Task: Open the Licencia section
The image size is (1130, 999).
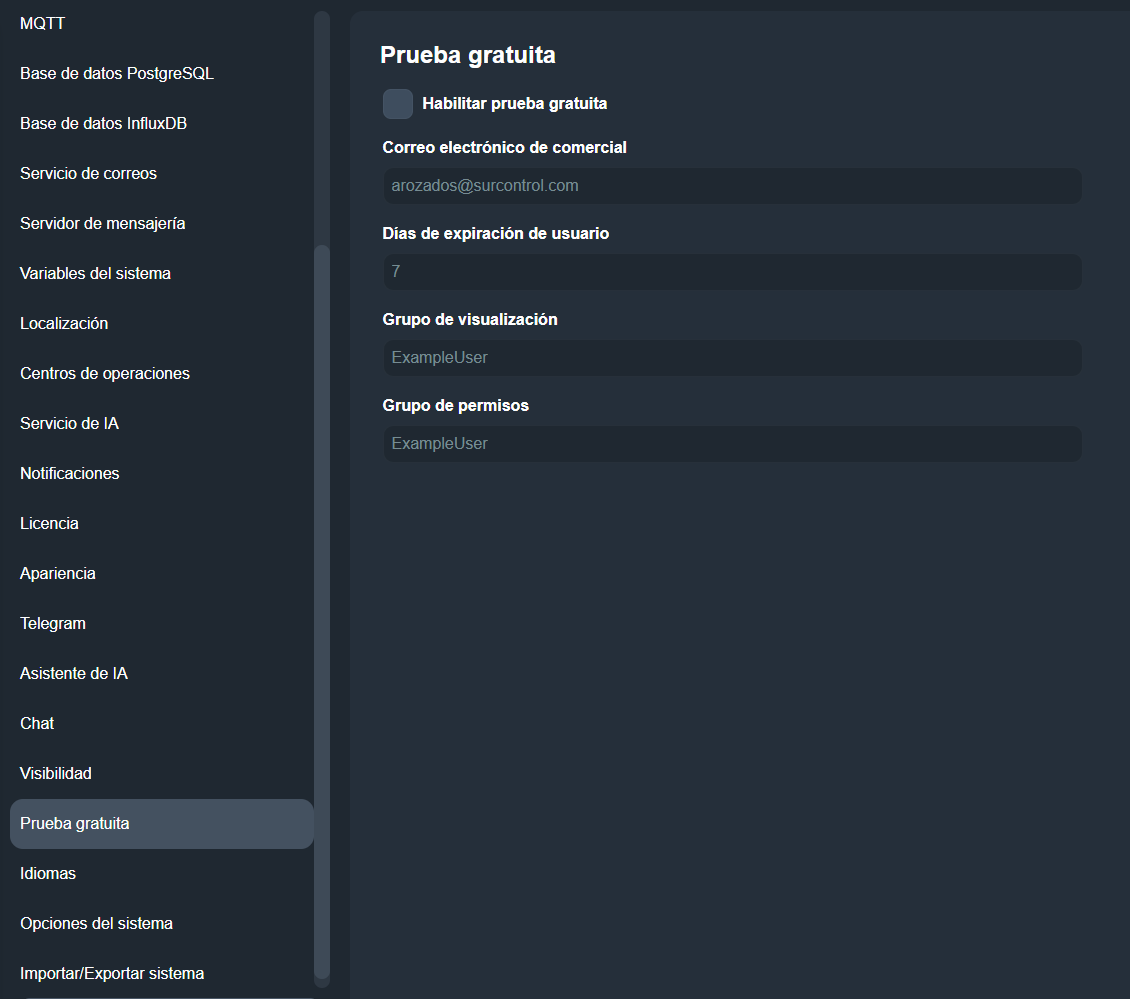Action: tap(49, 523)
